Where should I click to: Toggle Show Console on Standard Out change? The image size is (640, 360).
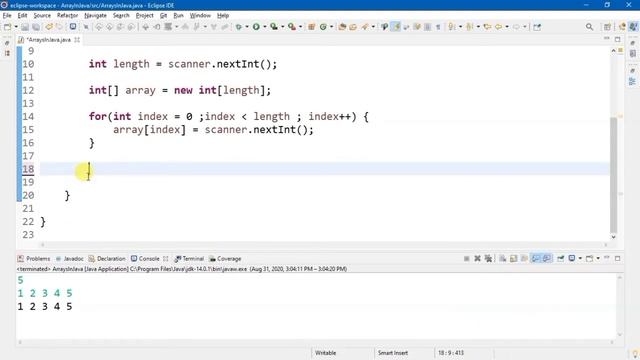pos(536,259)
